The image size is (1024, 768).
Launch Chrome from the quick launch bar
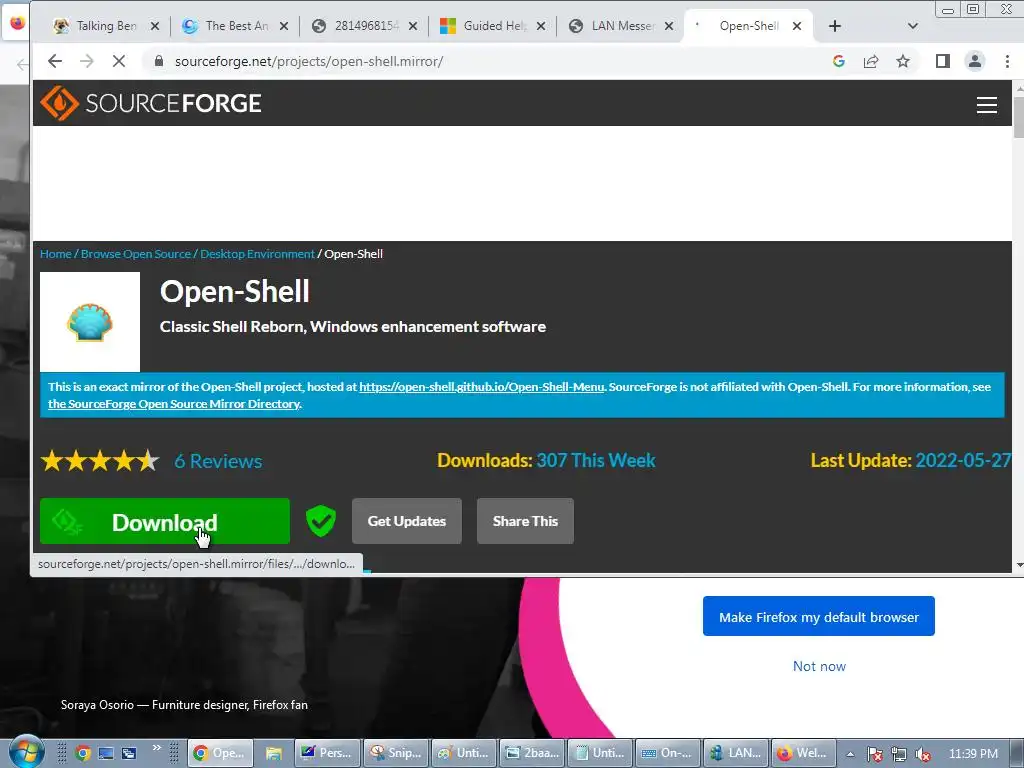83,754
